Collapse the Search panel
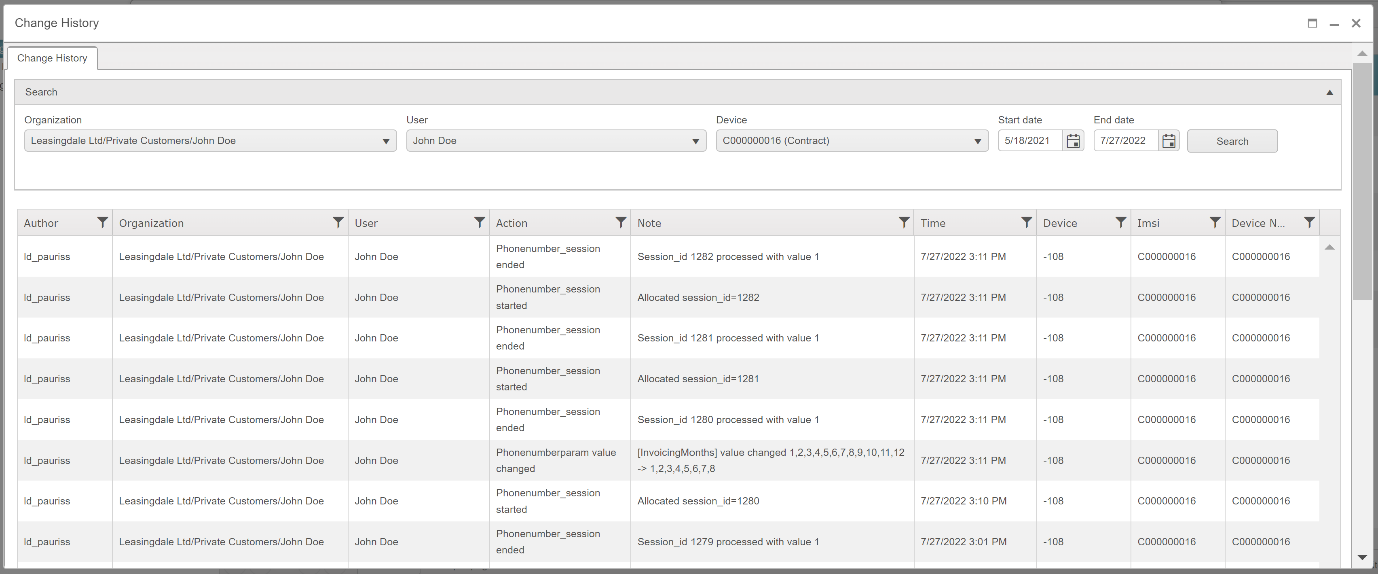The width and height of the screenshot is (1378, 574). 1329,92
